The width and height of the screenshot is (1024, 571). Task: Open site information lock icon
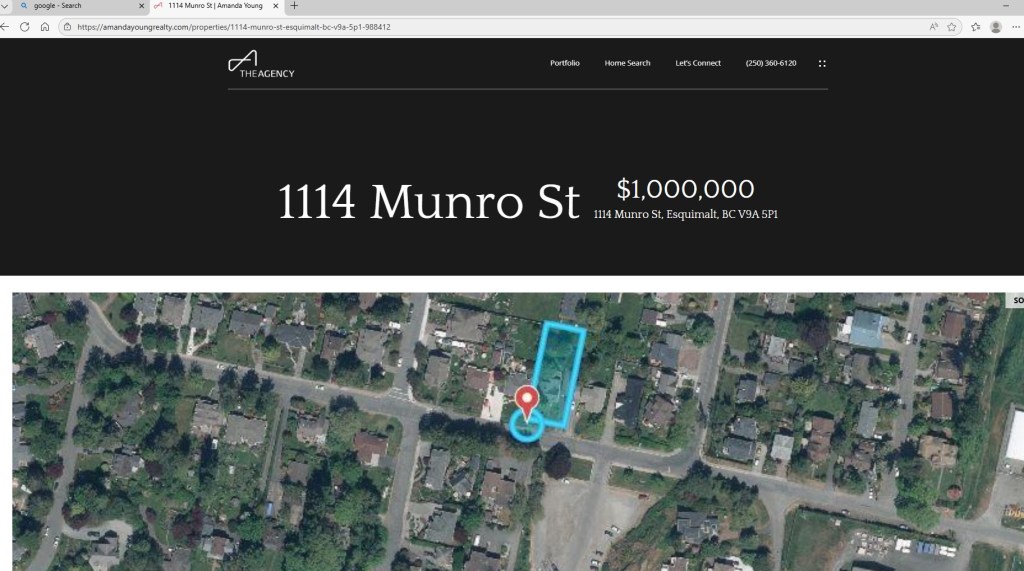(67, 27)
